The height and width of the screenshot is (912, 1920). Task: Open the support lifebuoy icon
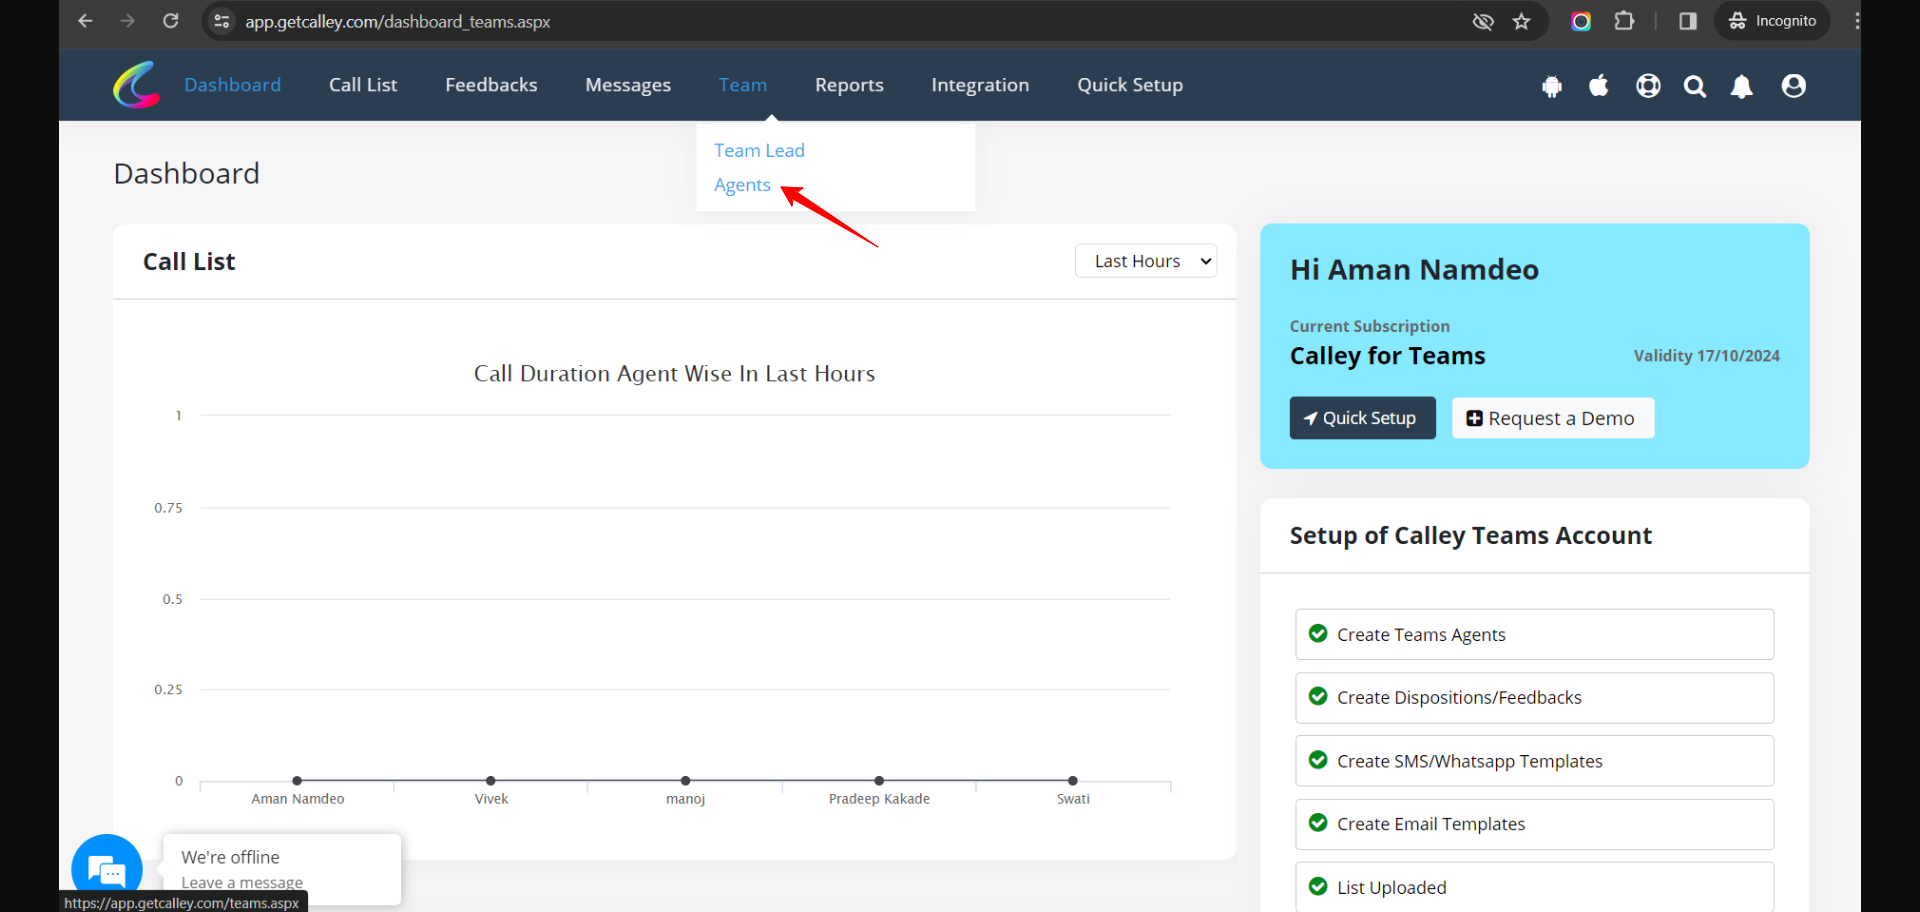[1648, 86]
